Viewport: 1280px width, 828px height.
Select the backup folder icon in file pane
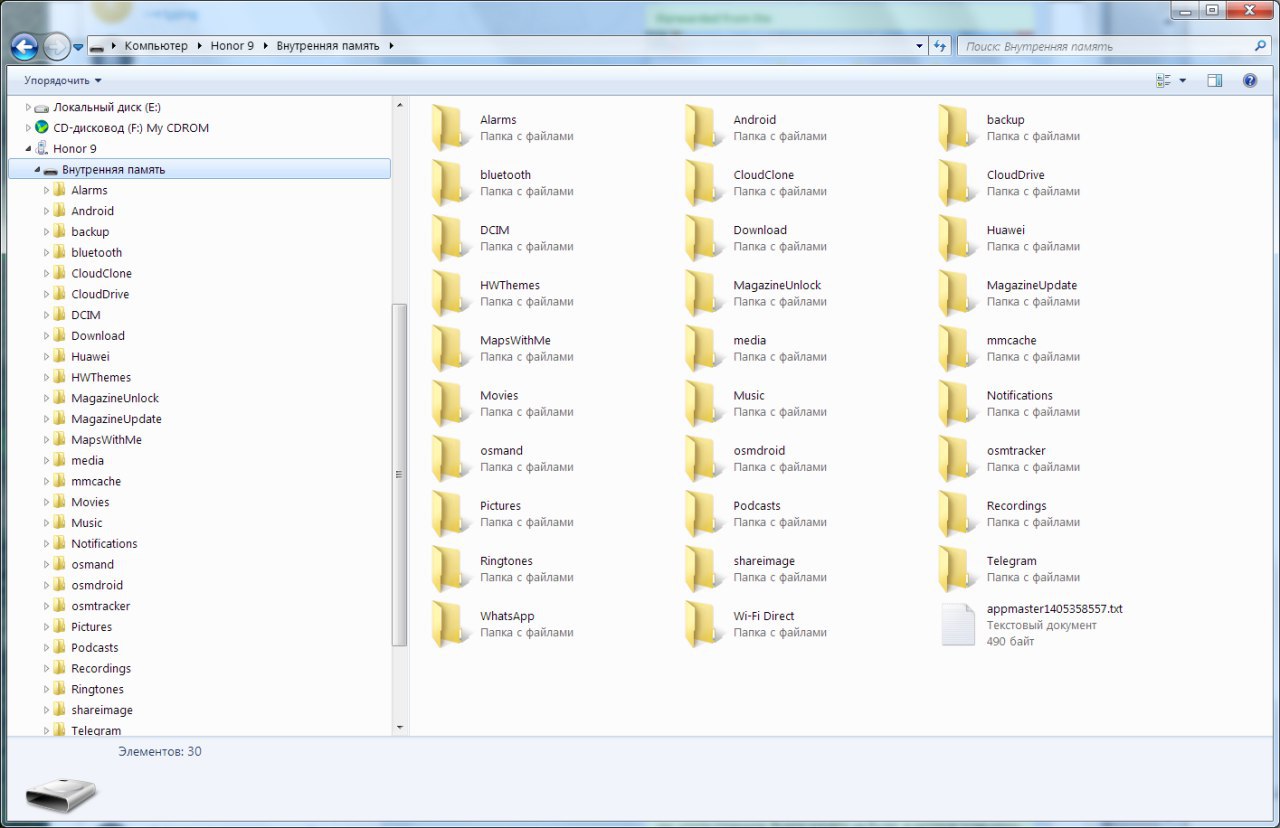(x=958, y=128)
